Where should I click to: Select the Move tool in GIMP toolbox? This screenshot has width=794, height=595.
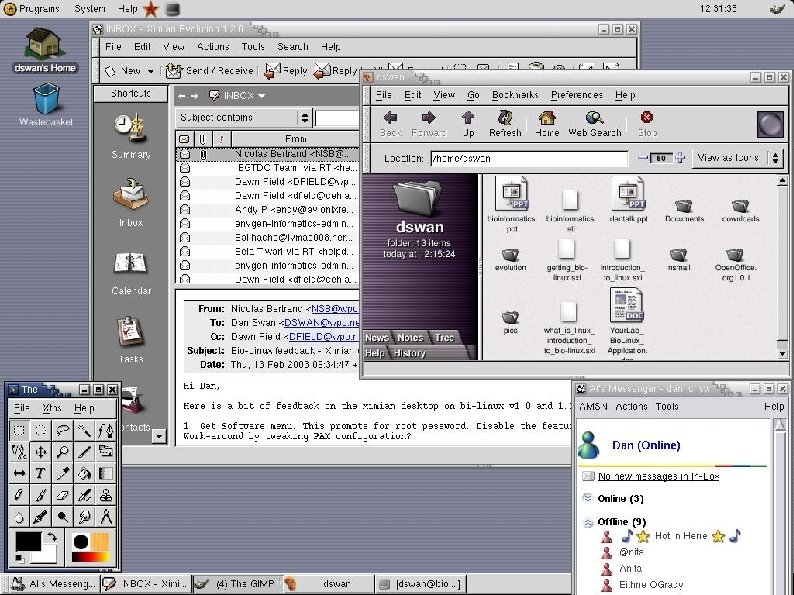click(41, 452)
